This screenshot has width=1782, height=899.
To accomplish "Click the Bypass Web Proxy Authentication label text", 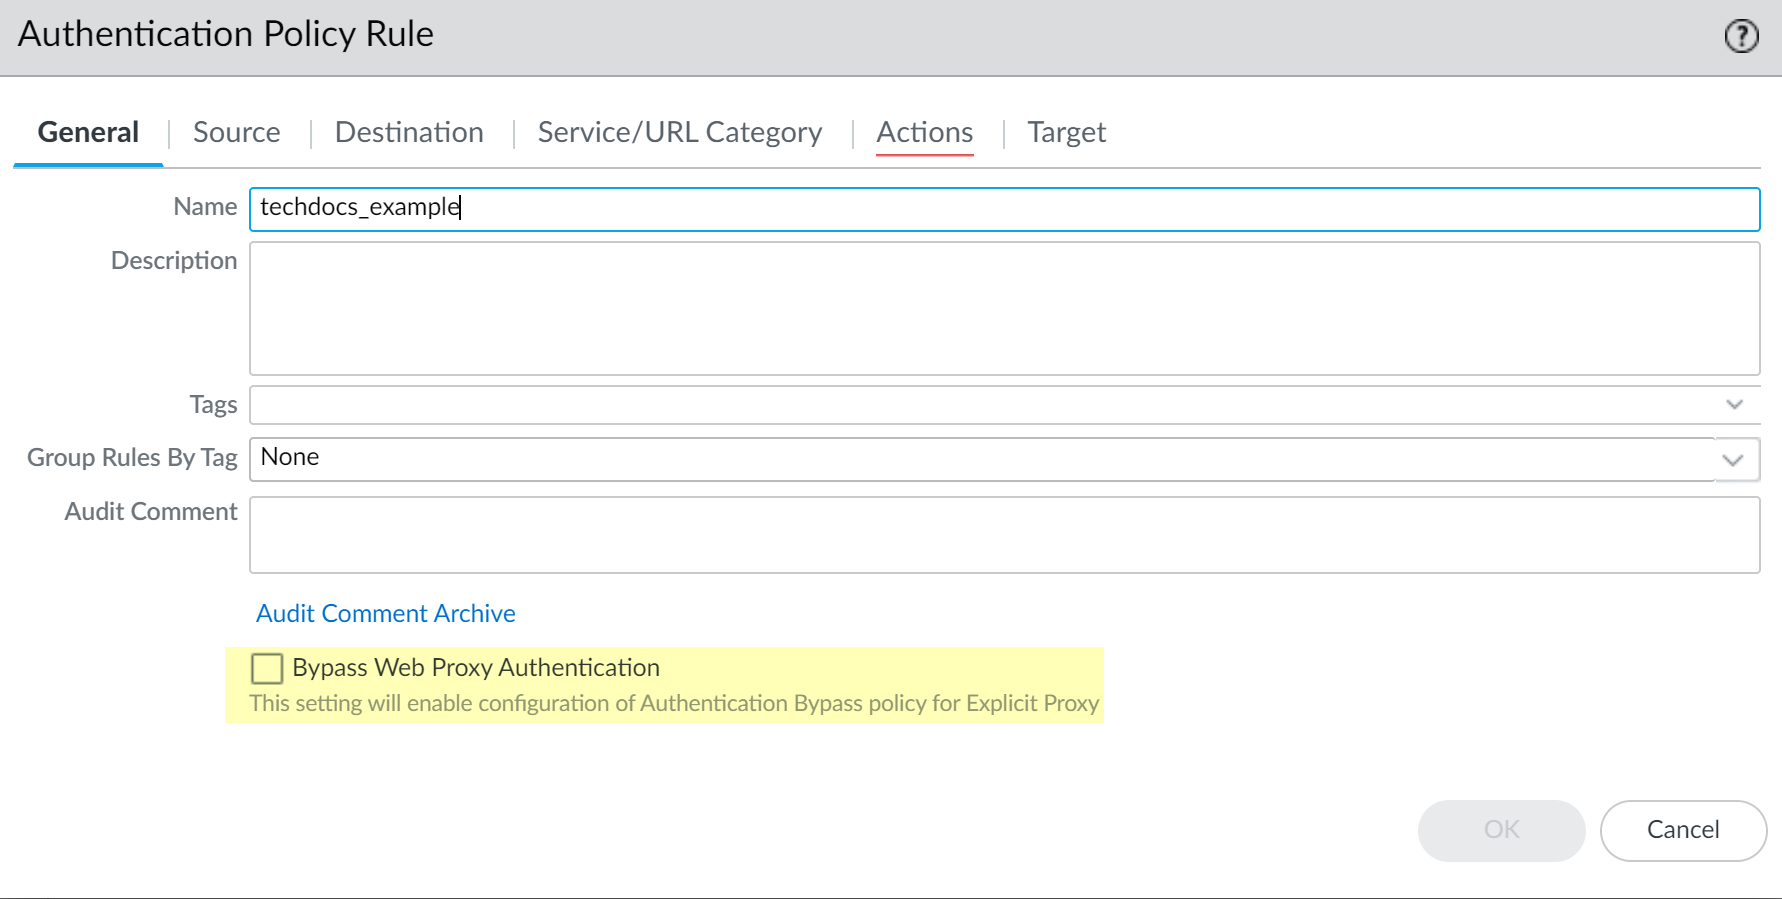I will click(476, 667).
